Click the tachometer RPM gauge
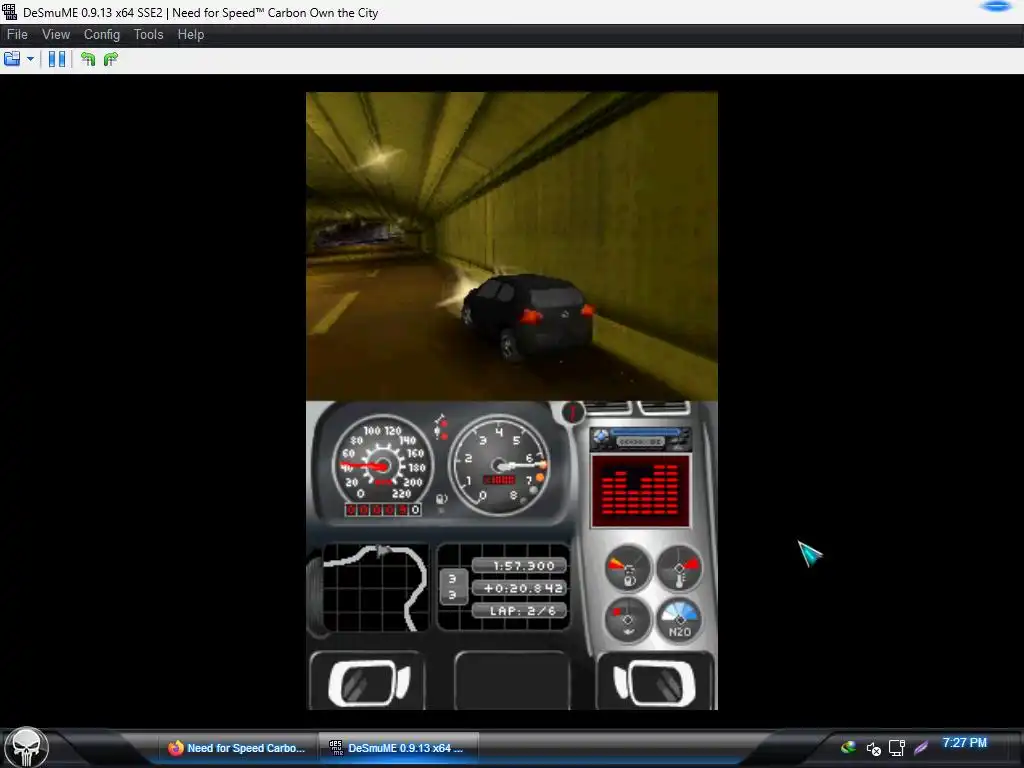The height and width of the screenshot is (768, 1024). 500,464
